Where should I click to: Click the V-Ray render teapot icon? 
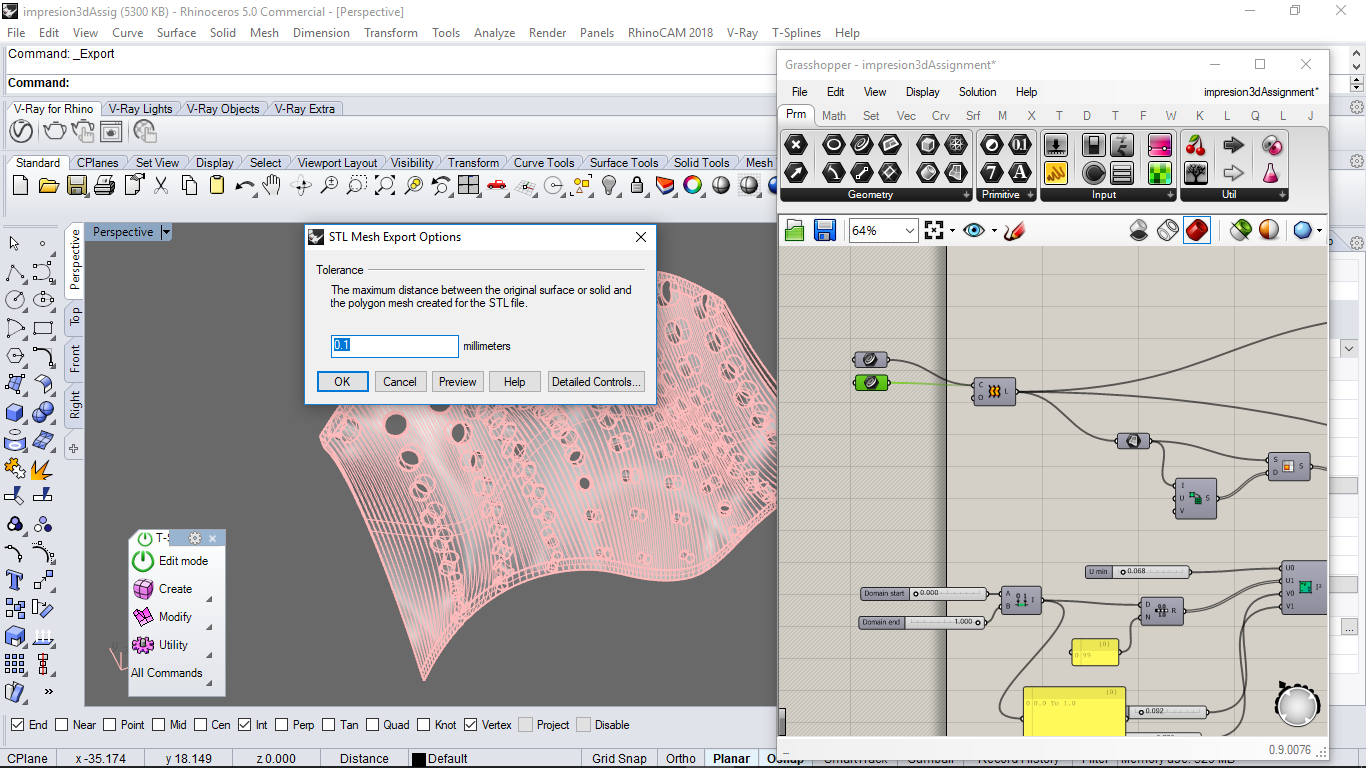(x=53, y=132)
